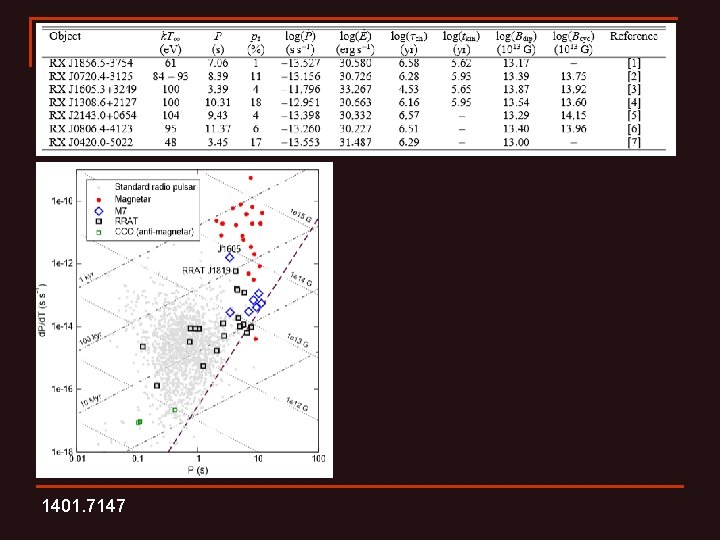The width and height of the screenshot is (720, 540).
Task: Click the 1 kyr age line label
Action: 87,277
